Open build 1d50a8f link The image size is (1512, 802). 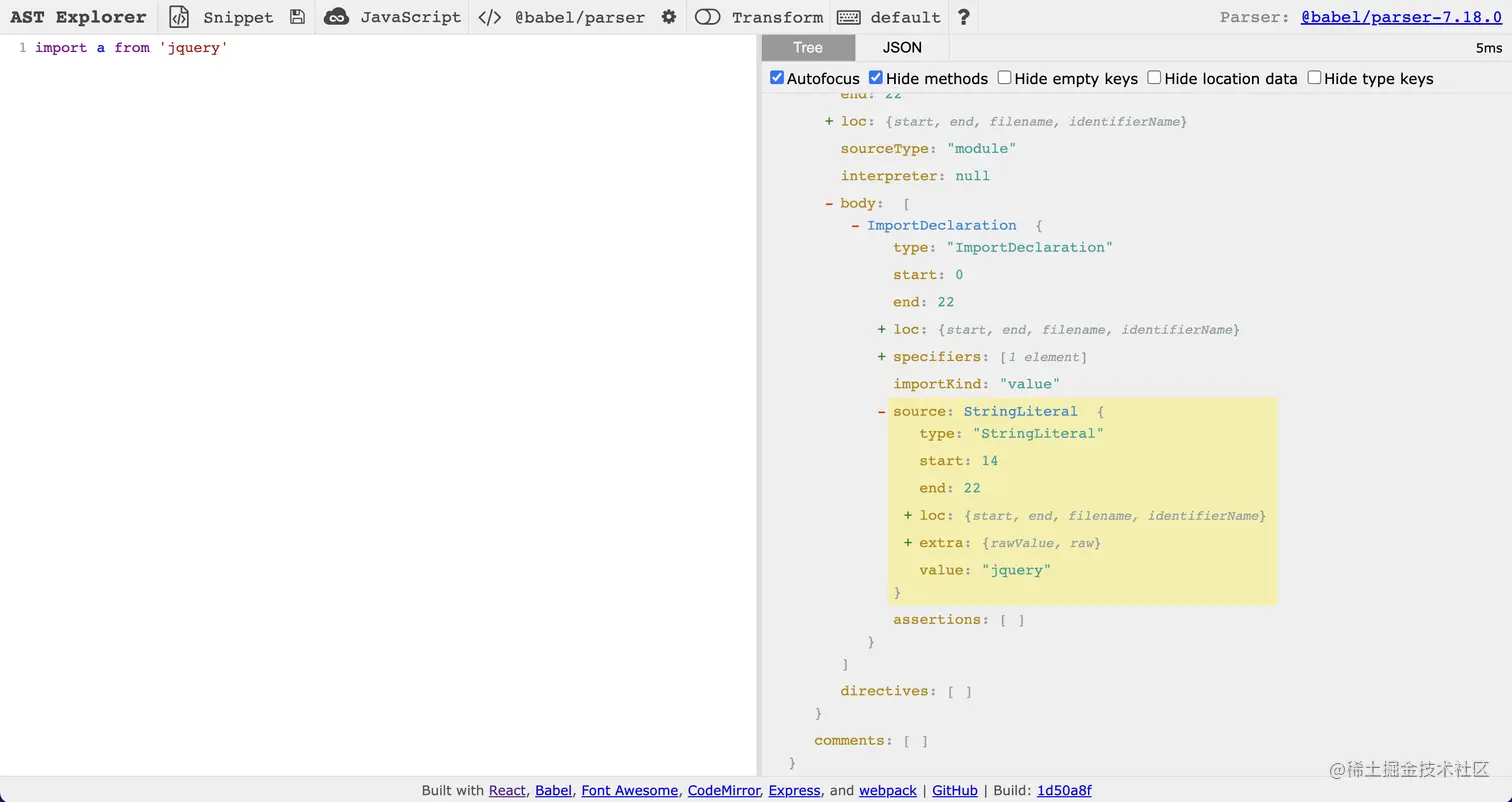pos(1064,790)
